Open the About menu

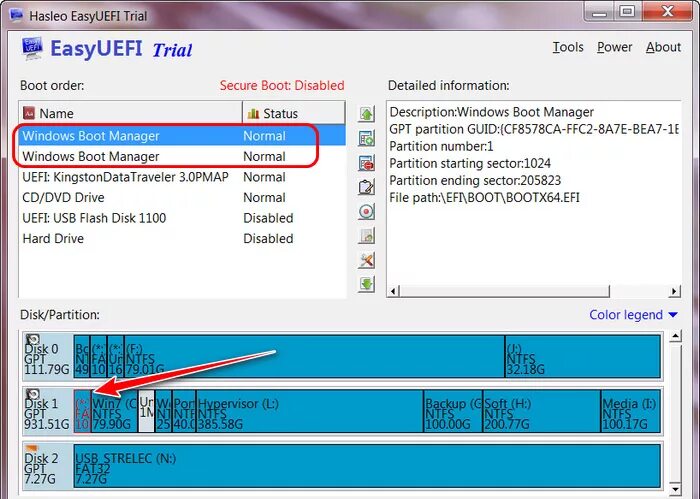click(663, 47)
